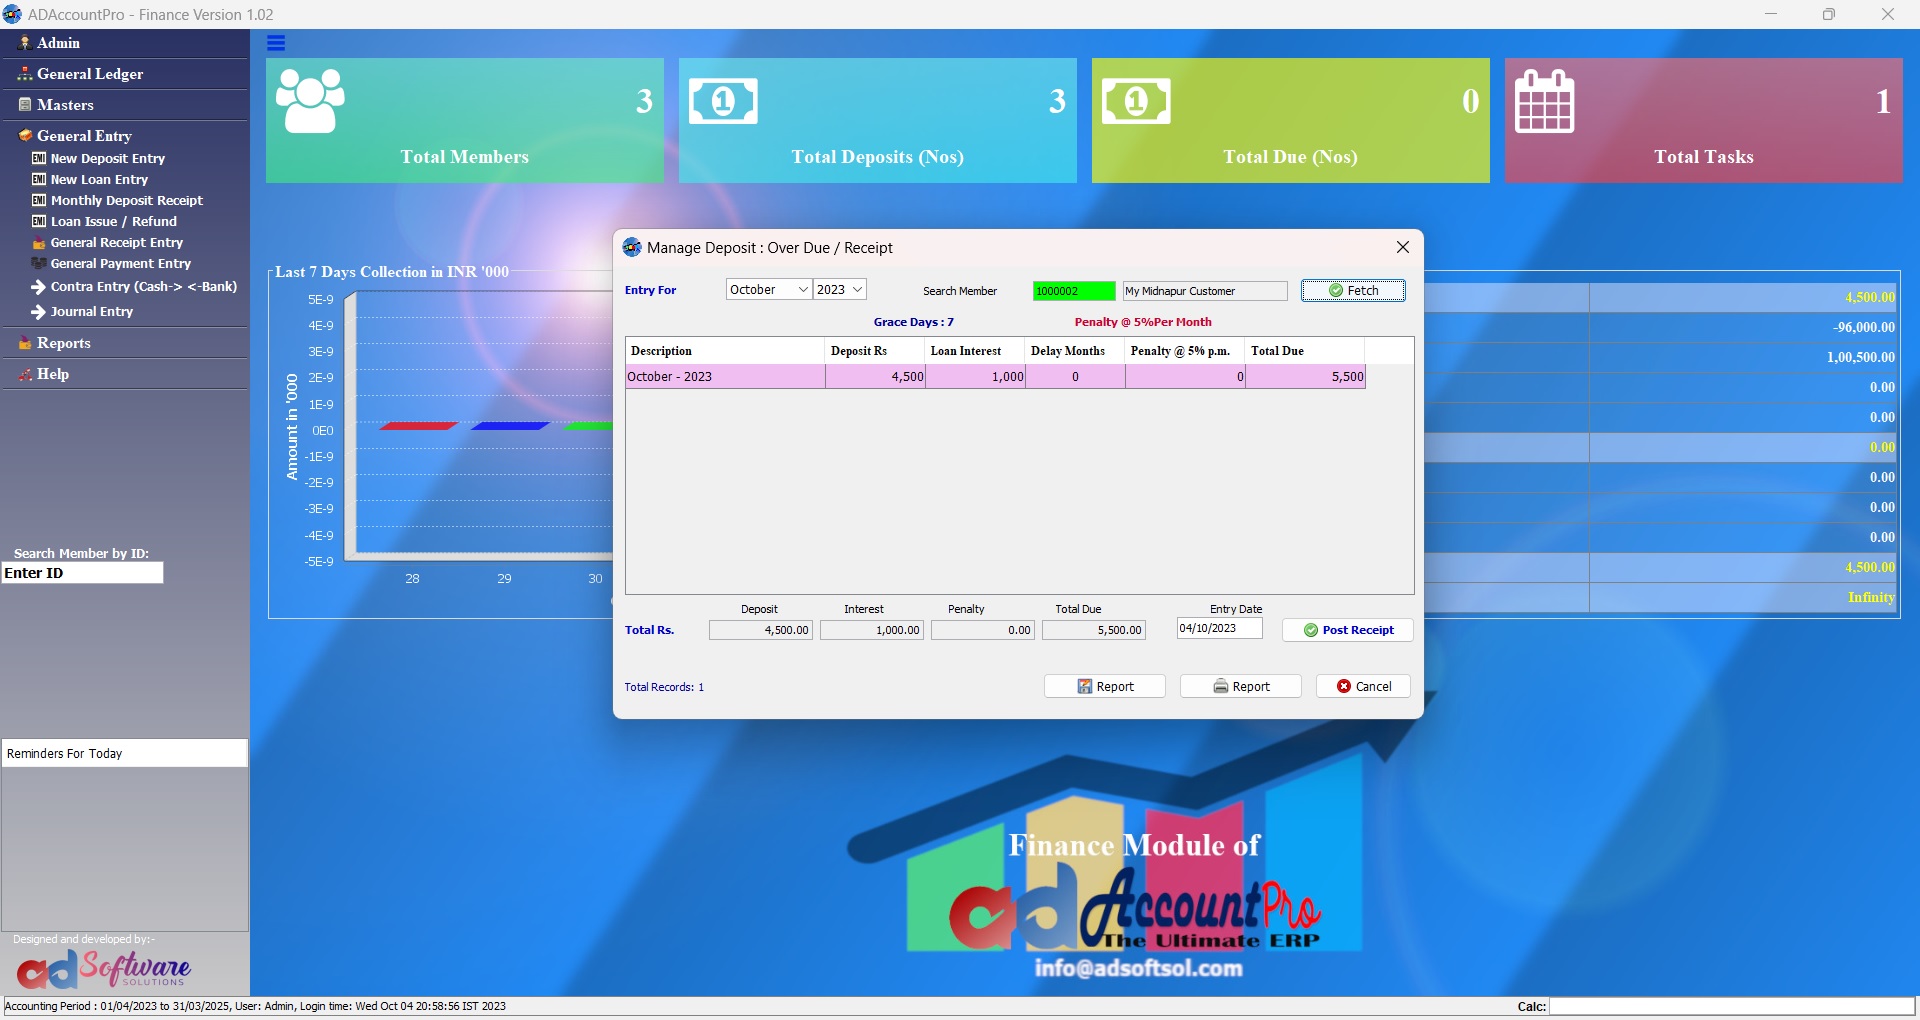Open Contra Entry (Cash-> <-Bank)
1920x1020 pixels.
(143, 287)
